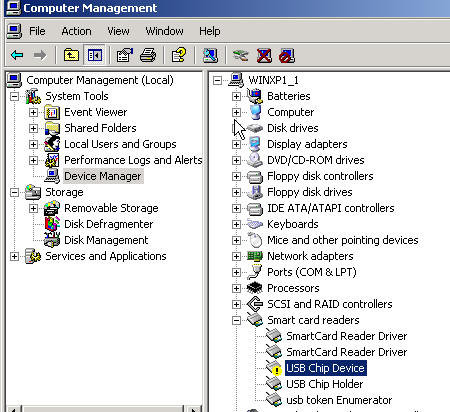Image resolution: width=450 pixels, height=412 pixels.
Task: Expand the Batteries category
Action: (236, 96)
